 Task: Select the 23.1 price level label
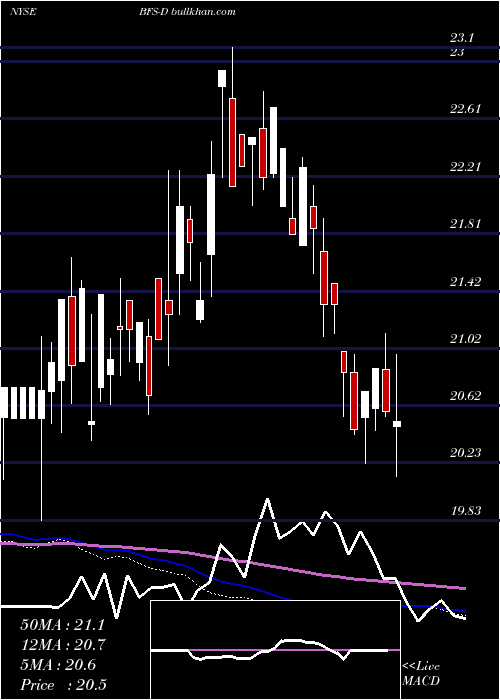(462, 38)
